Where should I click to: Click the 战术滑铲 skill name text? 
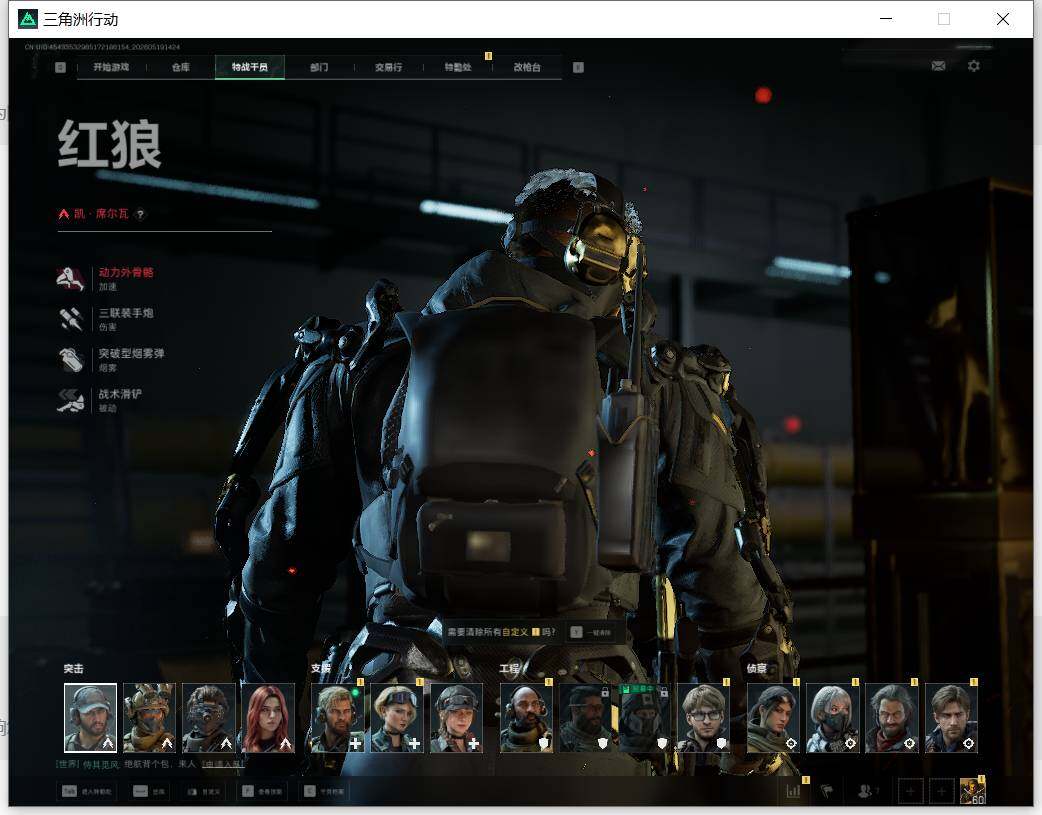120,394
